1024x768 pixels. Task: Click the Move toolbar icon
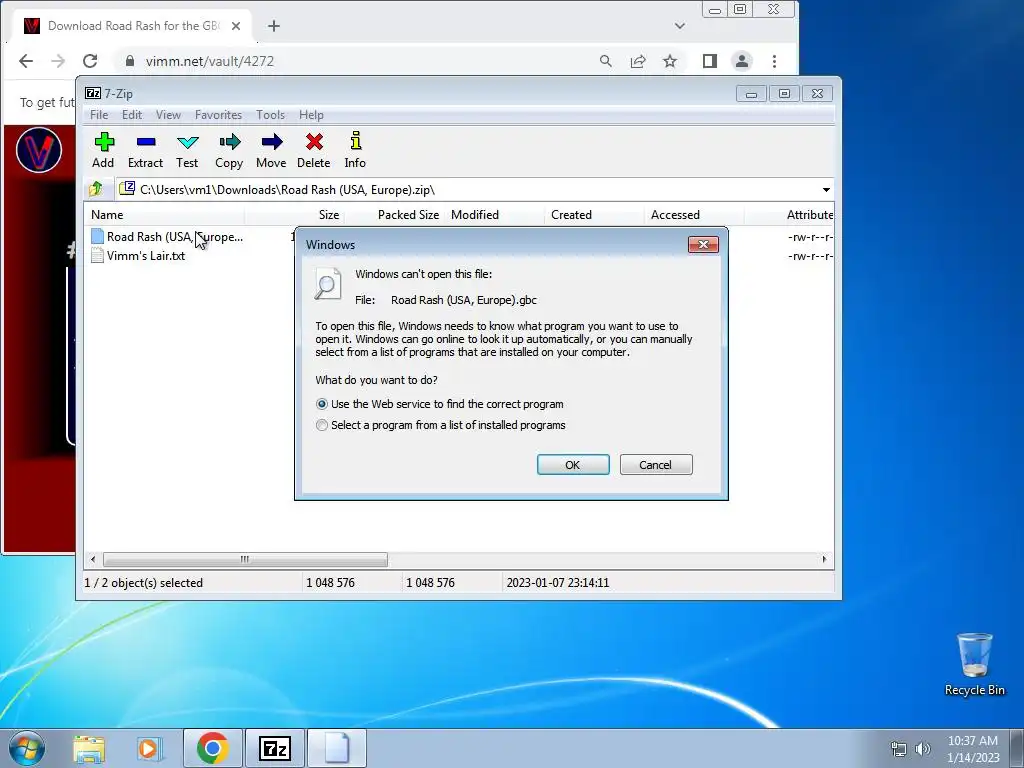point(271,151)
